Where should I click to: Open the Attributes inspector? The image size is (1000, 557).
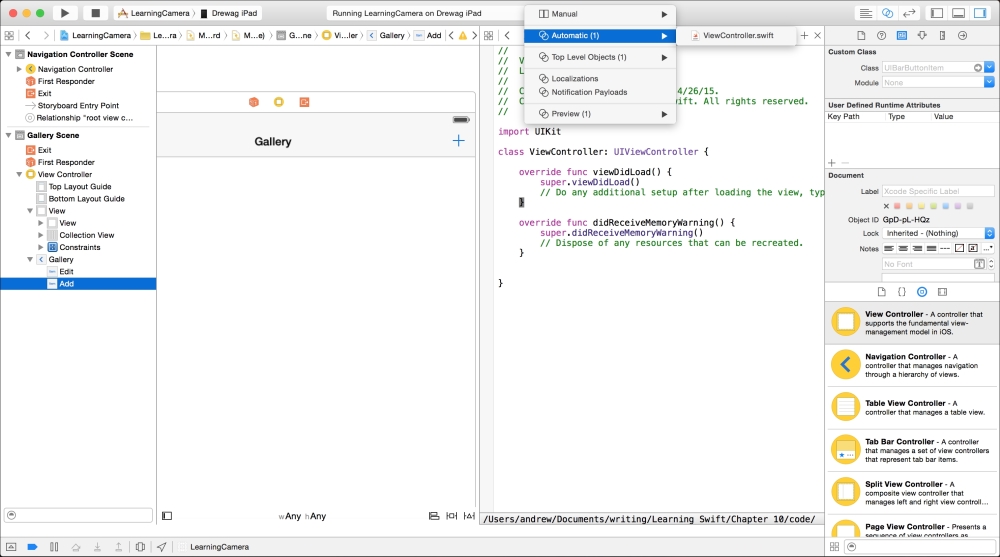click(x=922, y=36)
